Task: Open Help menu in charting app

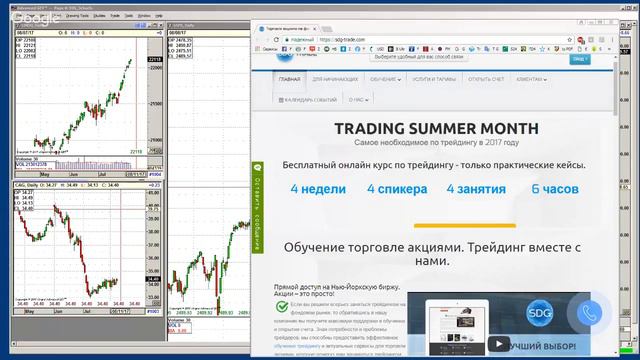Action: click(159, 16)
